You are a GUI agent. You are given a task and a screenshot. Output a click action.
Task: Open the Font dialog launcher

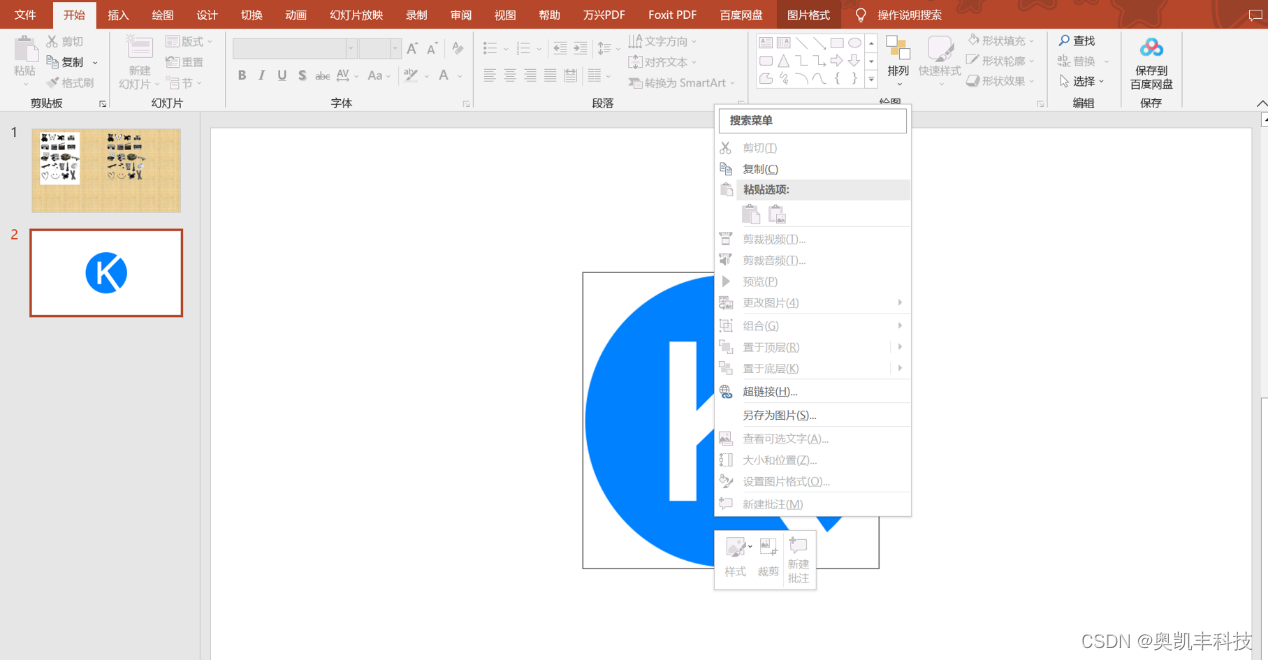(x=467, y=104)
